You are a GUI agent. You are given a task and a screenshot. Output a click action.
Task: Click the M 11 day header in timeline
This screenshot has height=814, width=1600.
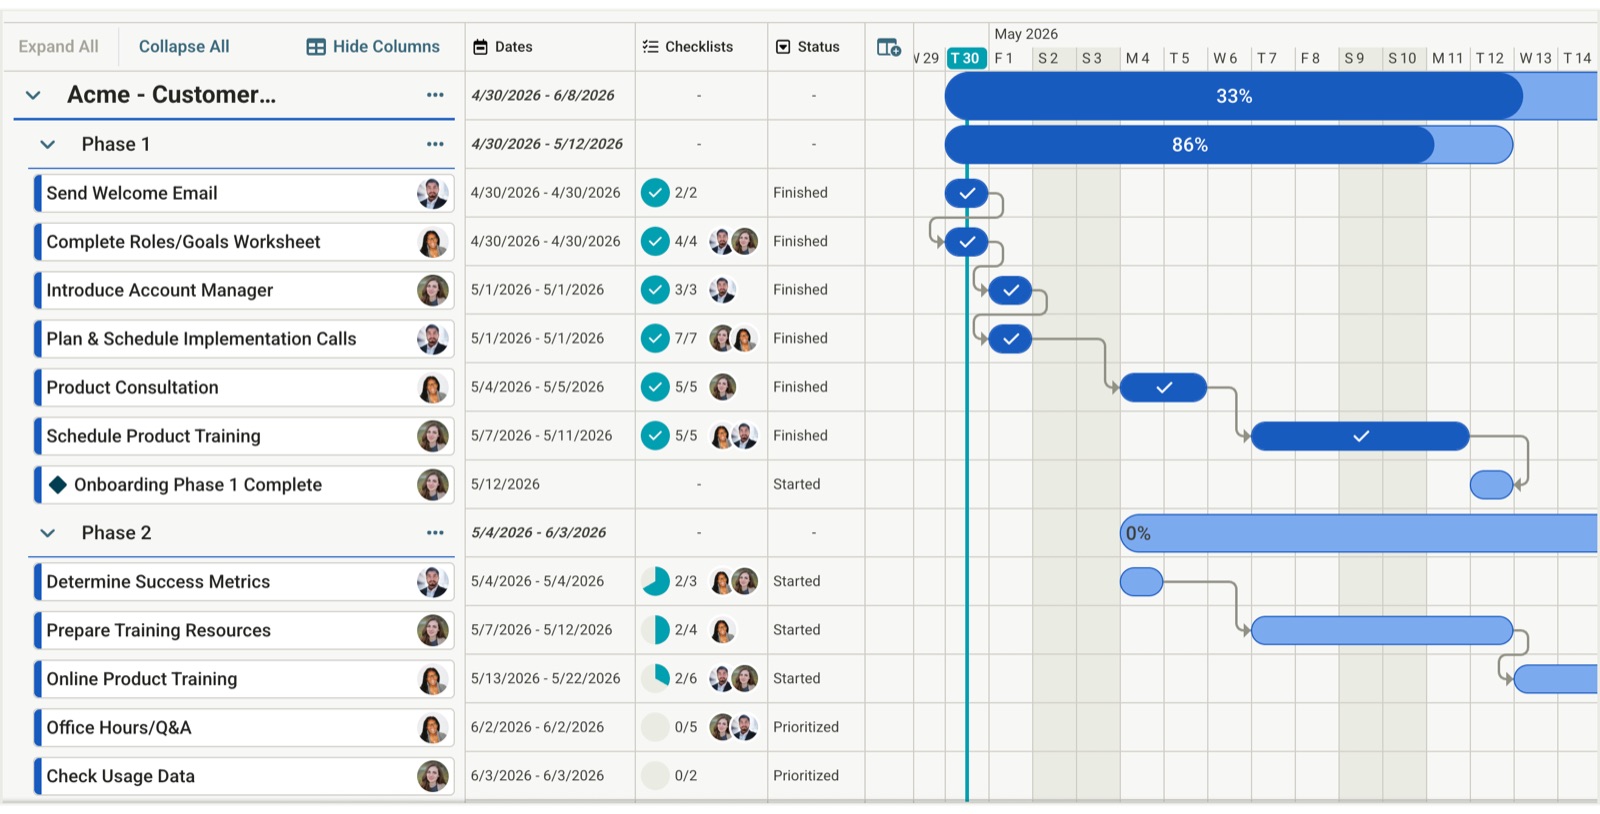tap(1448, 58)
